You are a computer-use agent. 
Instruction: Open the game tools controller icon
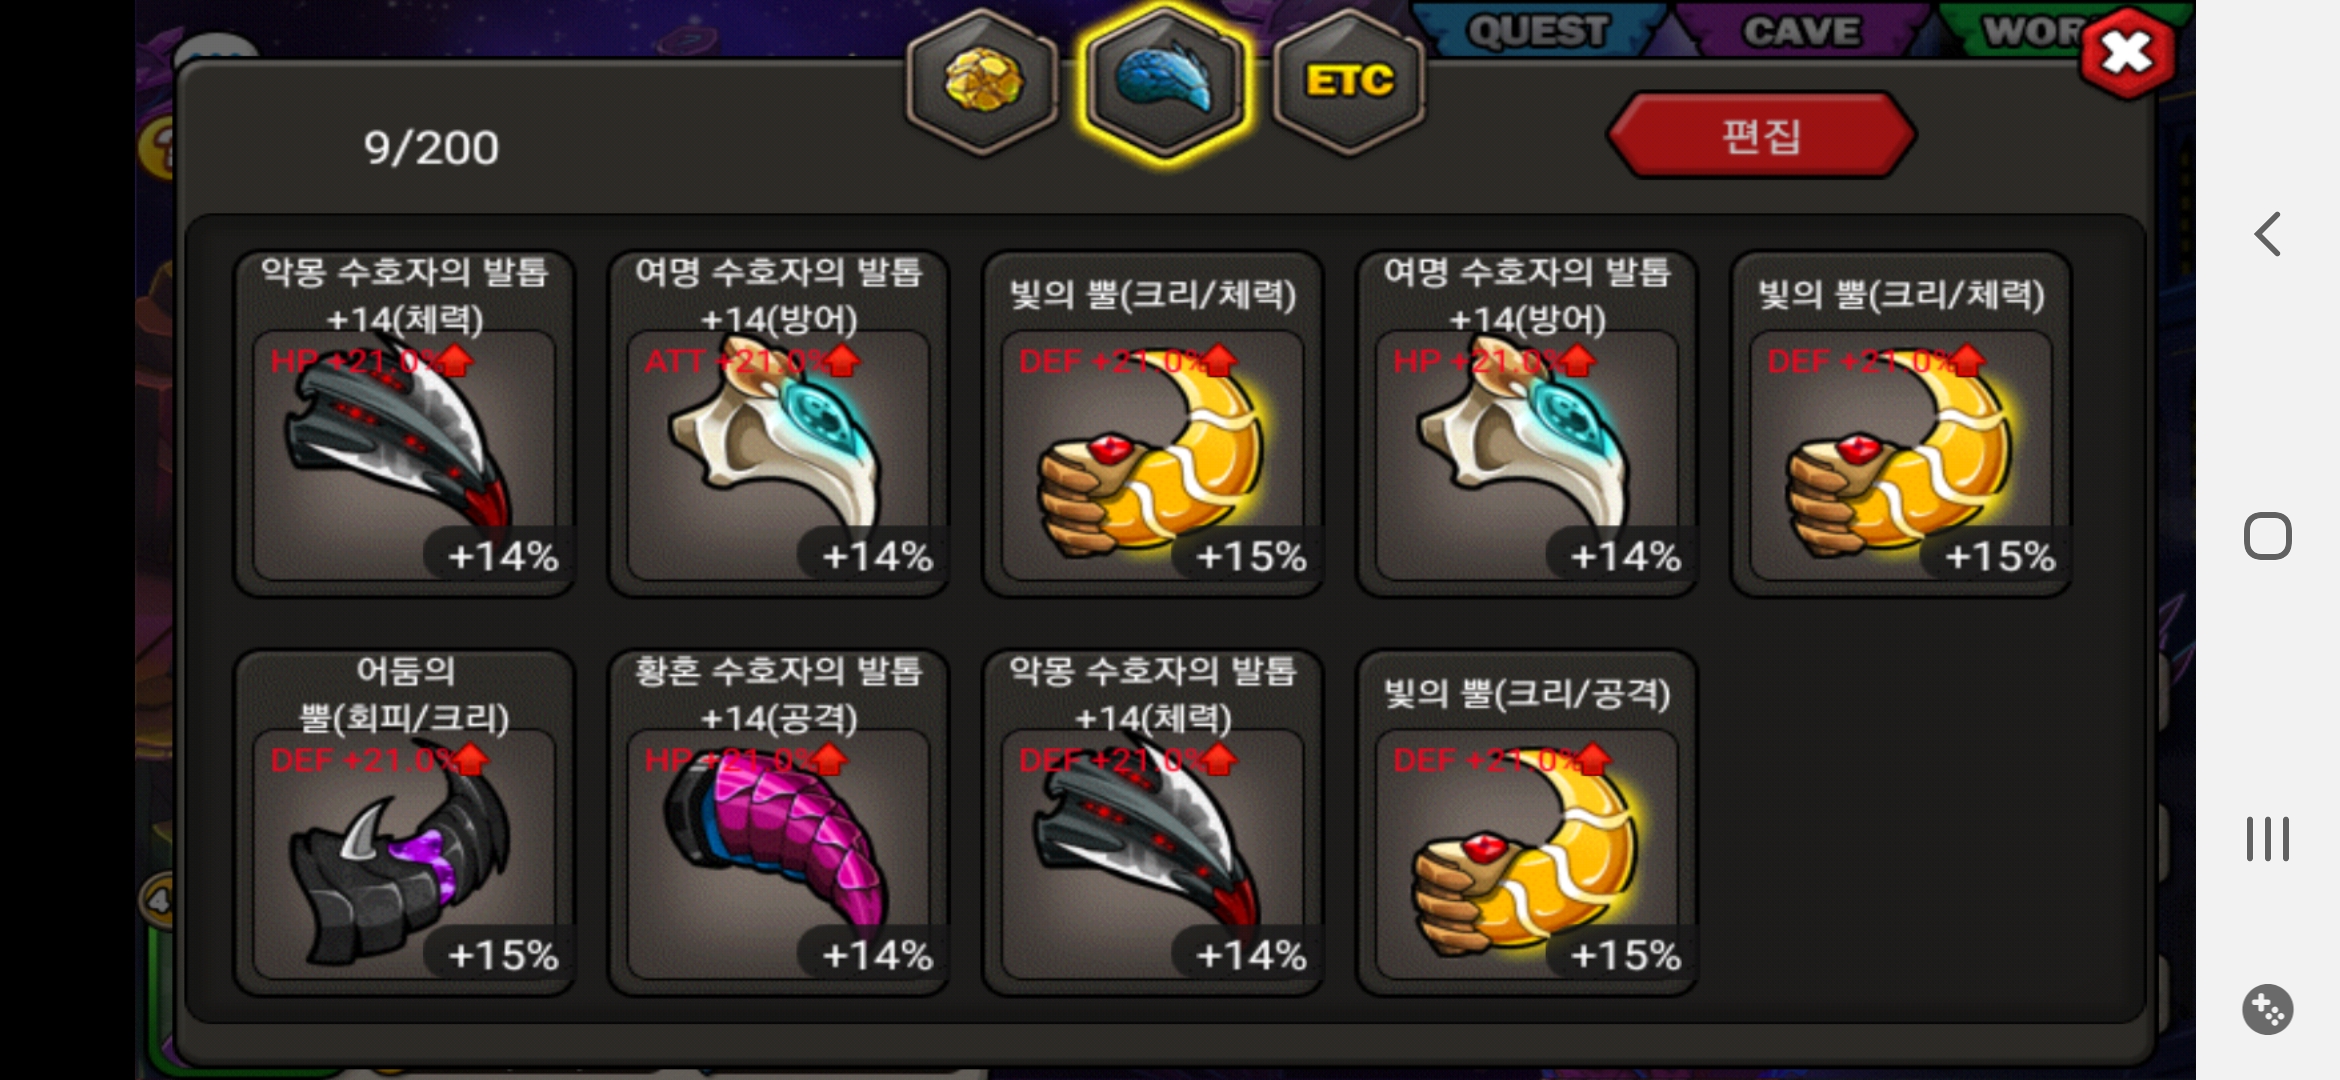2267,1009
